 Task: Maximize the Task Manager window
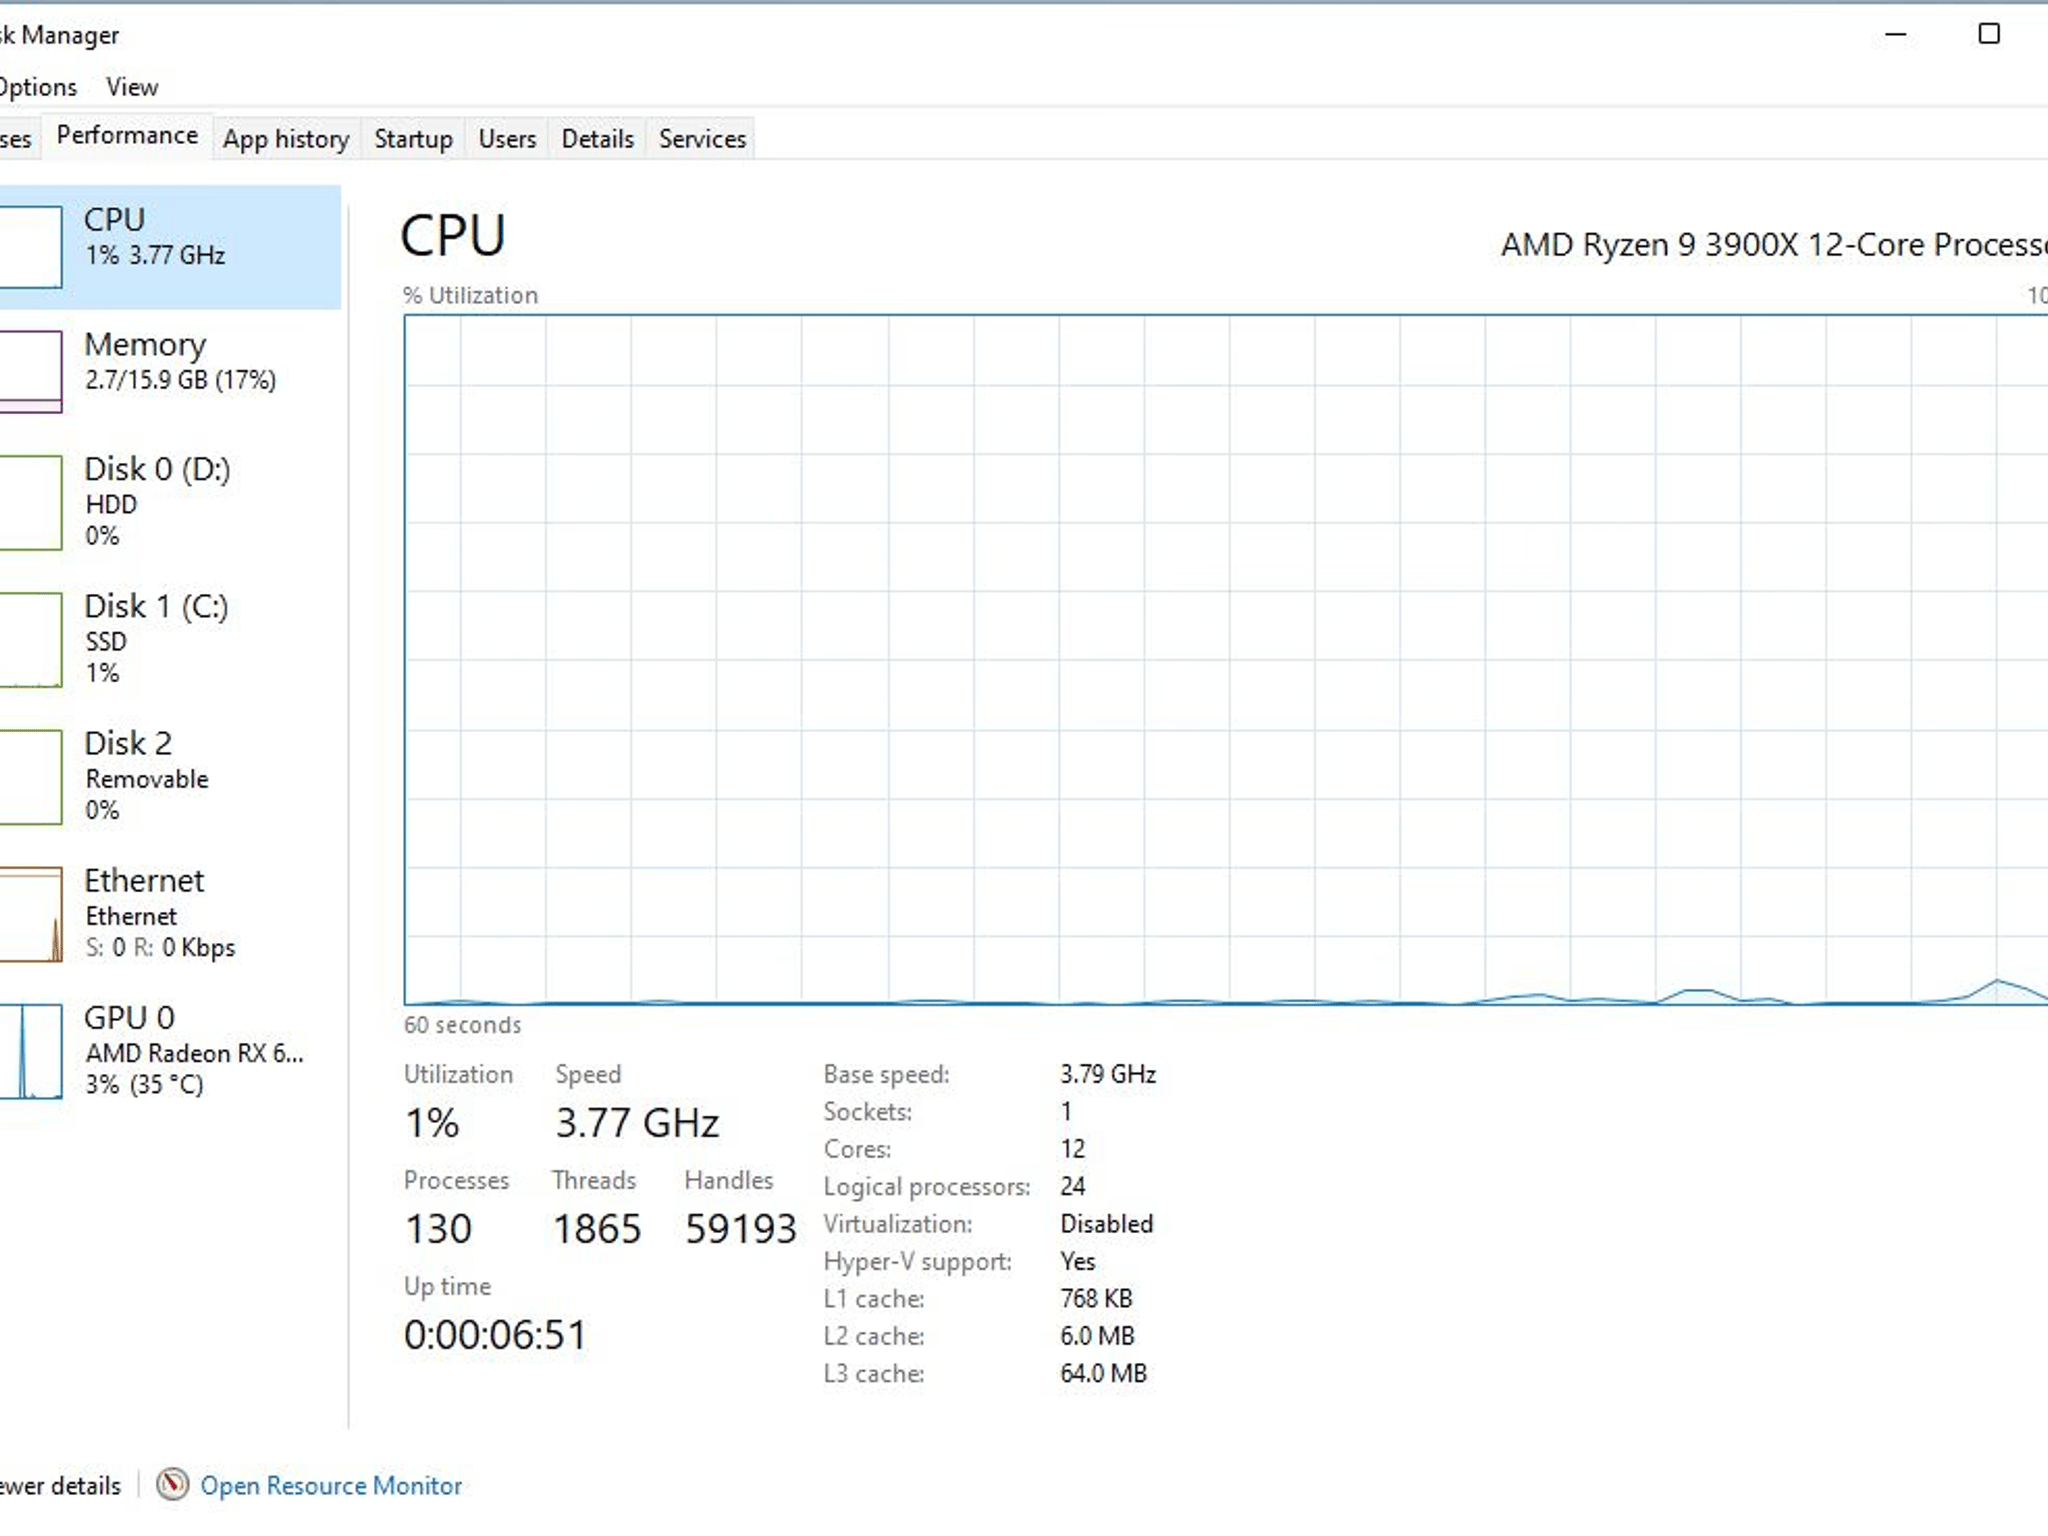click(1989, 34)
